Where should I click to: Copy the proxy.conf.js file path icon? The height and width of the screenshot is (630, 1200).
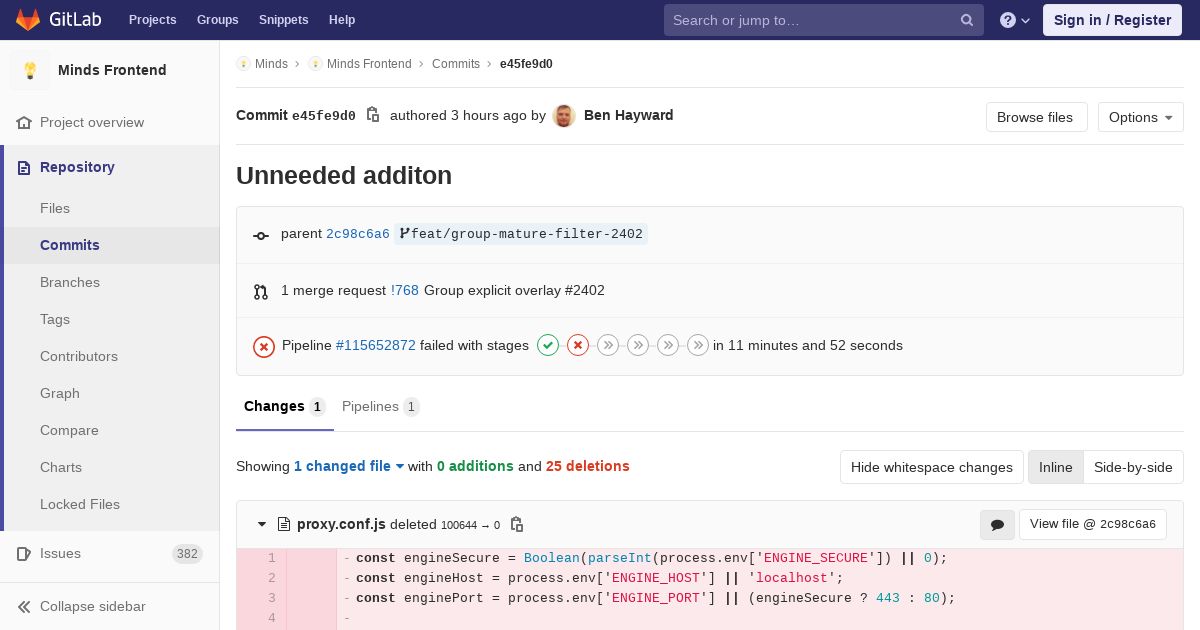tap(517, 524)
